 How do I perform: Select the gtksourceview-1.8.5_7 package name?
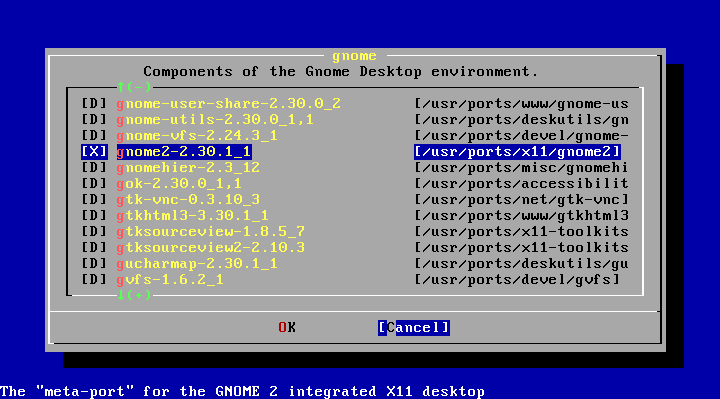coord(211,232)
